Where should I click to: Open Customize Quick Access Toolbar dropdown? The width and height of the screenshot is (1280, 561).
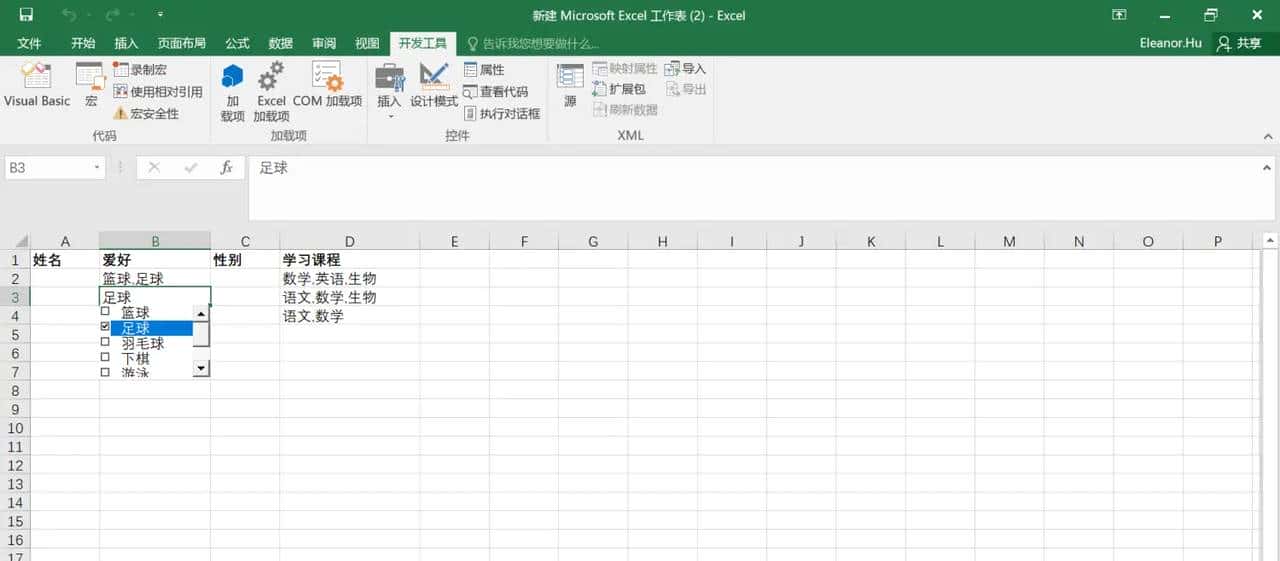pos(161,15)
